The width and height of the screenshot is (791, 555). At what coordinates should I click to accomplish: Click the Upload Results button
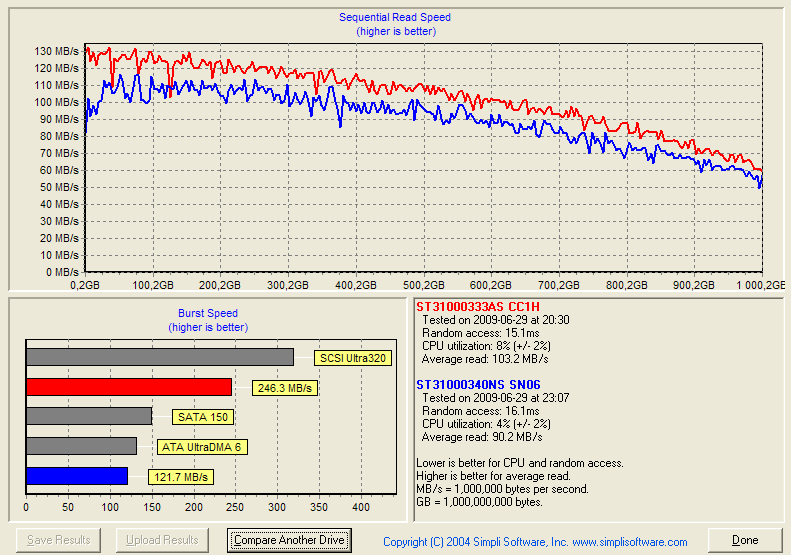(x=164, y=540)
